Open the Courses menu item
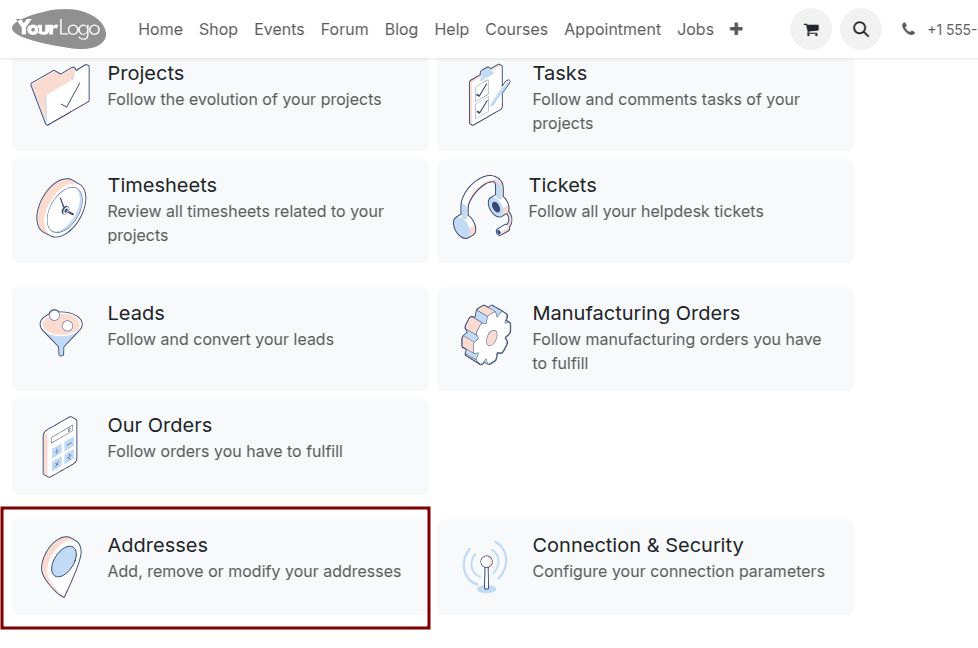Screen dimensions: 978x648 [516, 29]
